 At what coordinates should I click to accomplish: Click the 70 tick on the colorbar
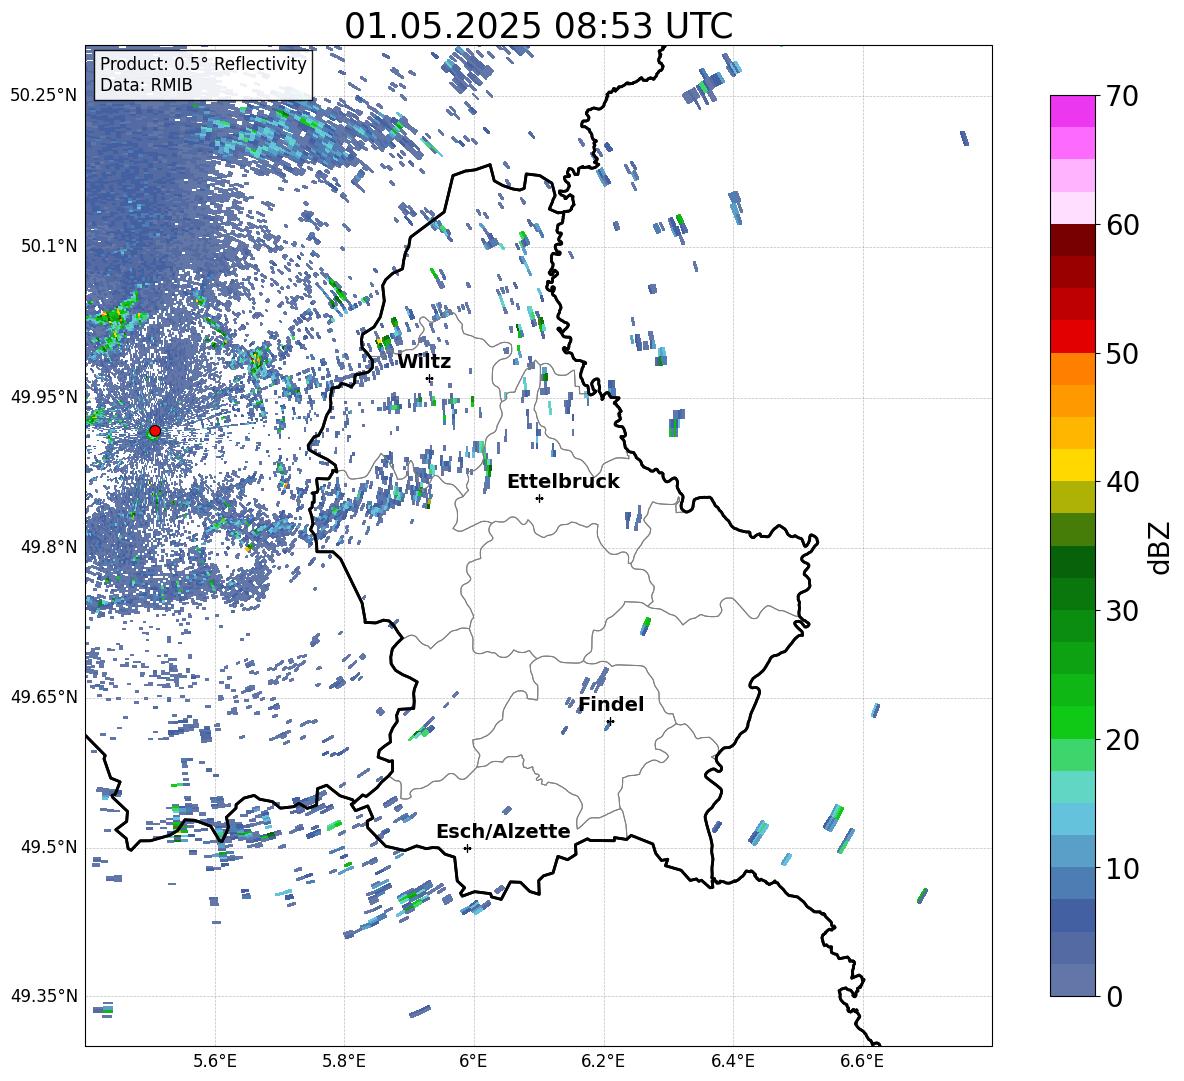tap(1122, 96)
